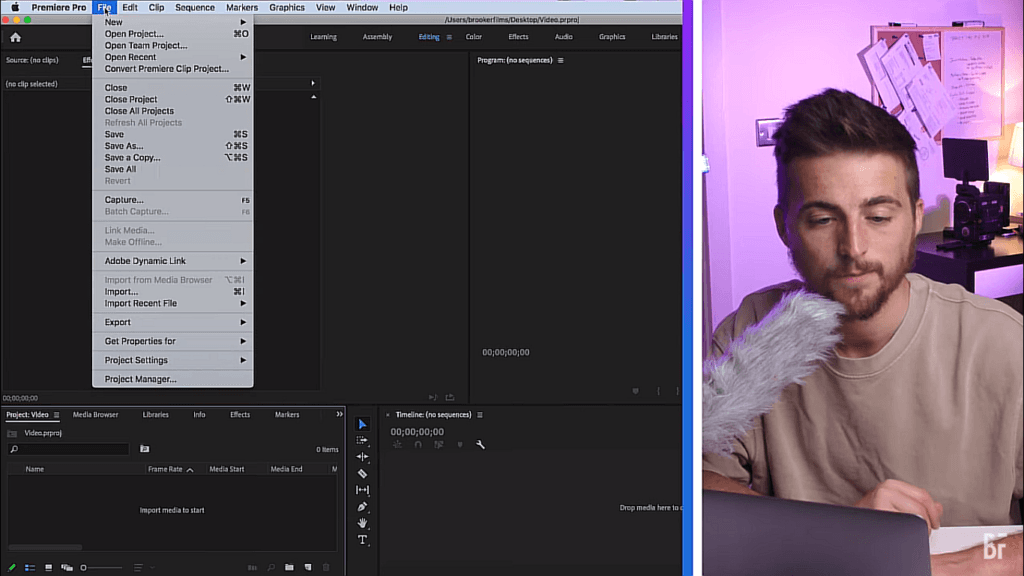Image resolution: width=1024 pixels, height=576 pixels.
Task: Open the Home screen icon
Action: [x=16, y=37]
